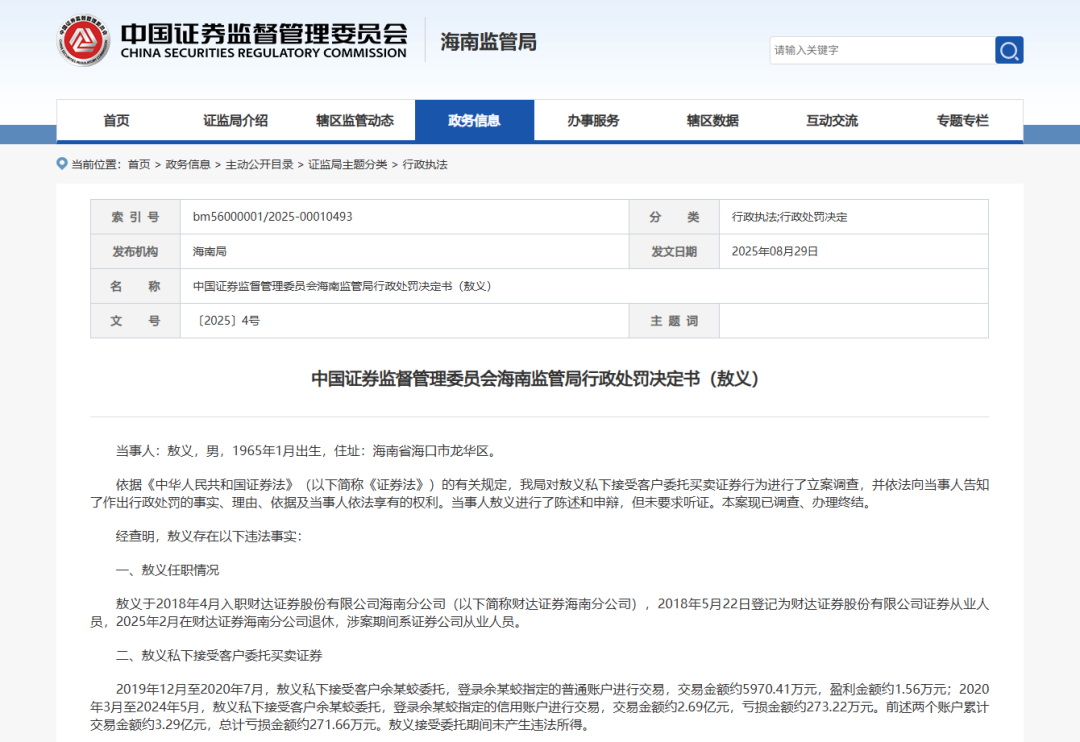Open the 辖区数据 navigation tab
Image resolution: width=1080 pixels, height=742 pixels.
(x=712, y=121)
